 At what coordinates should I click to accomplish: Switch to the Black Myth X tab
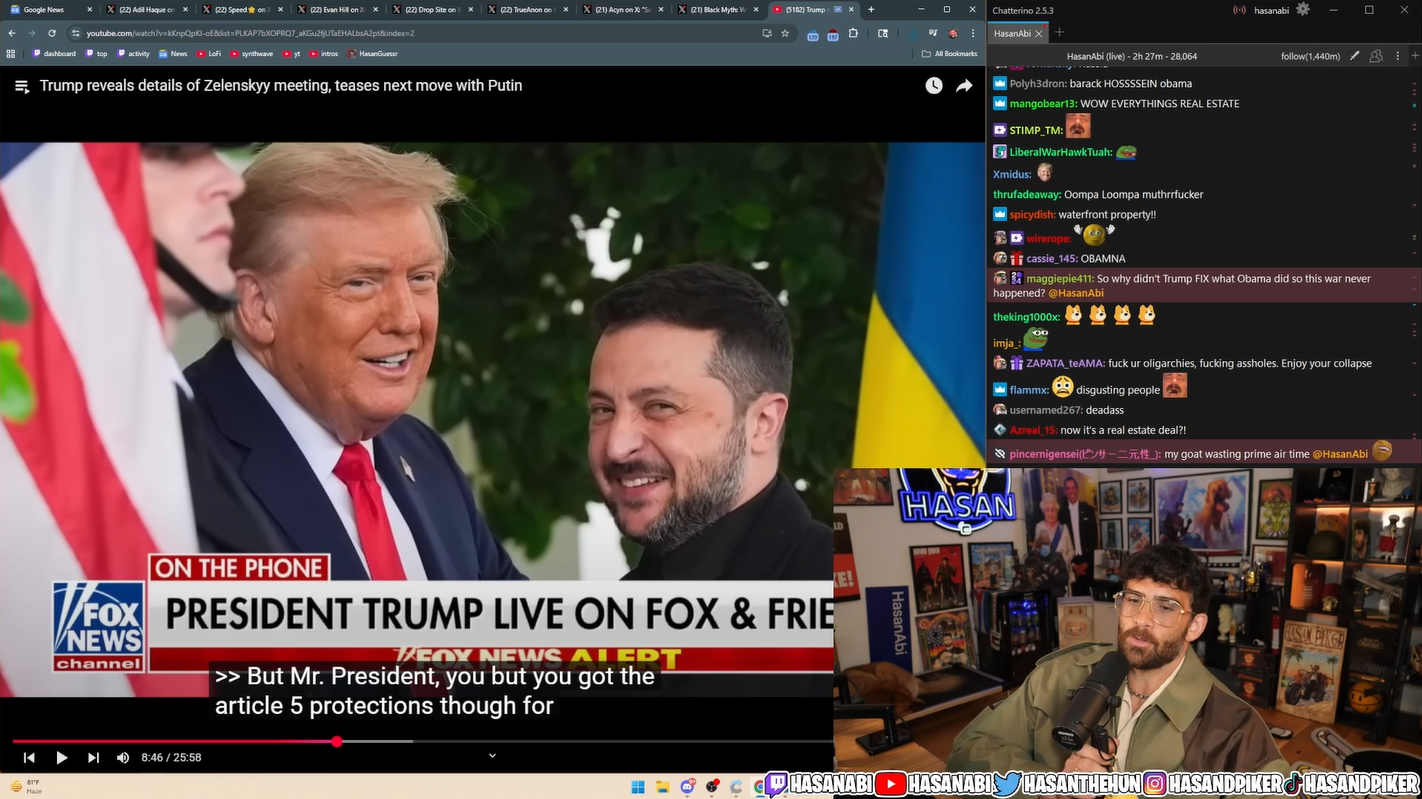pos(717,10)
